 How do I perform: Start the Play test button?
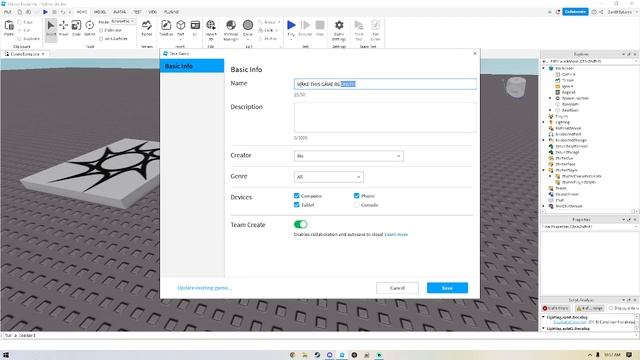(291, 29)
